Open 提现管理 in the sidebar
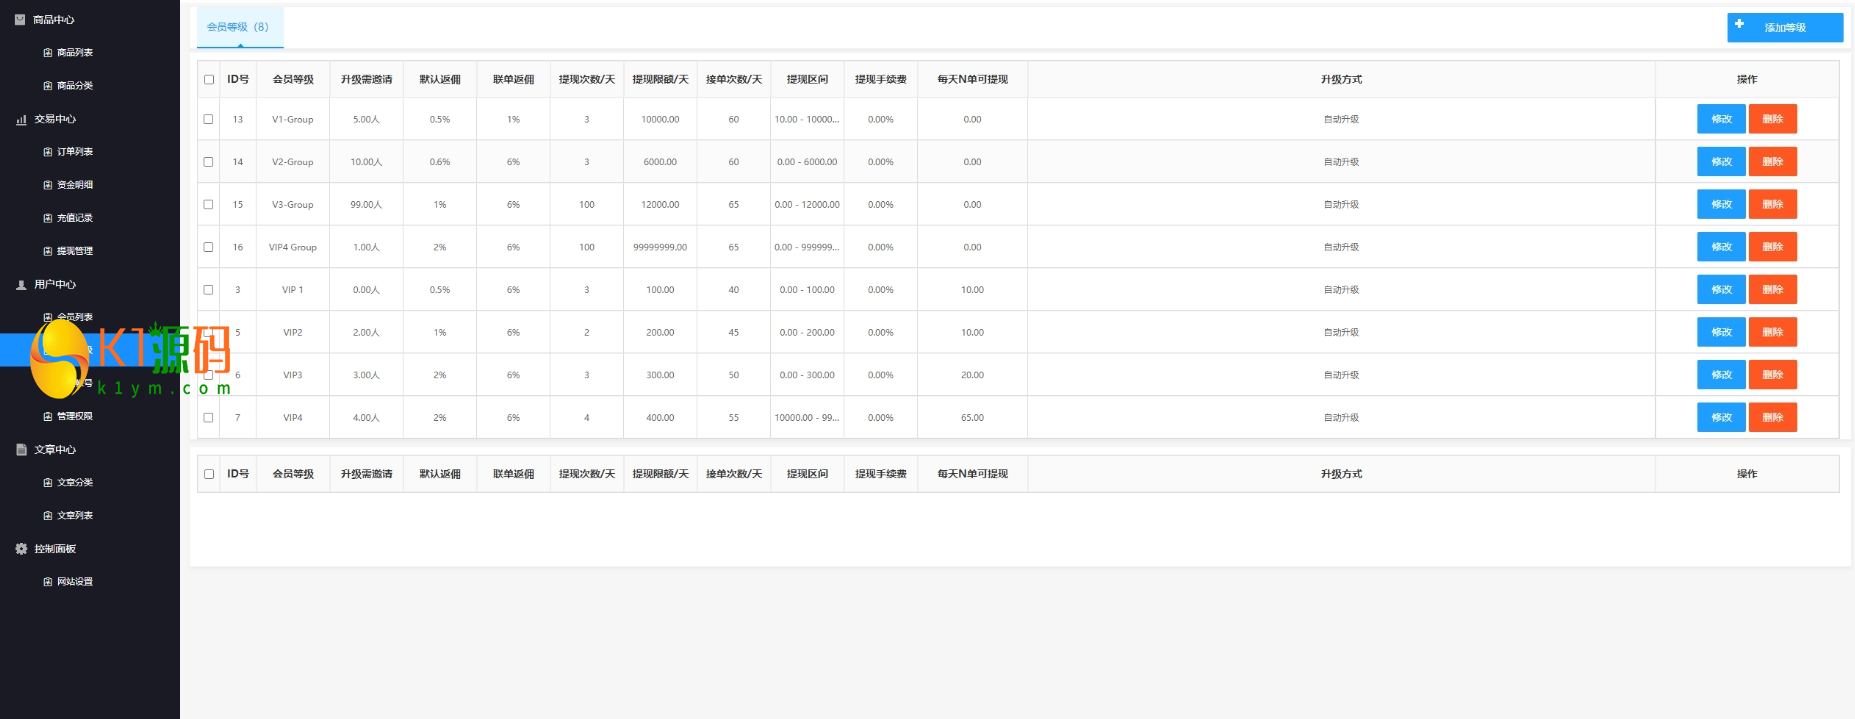1855x719 pixels. [75, 251]
